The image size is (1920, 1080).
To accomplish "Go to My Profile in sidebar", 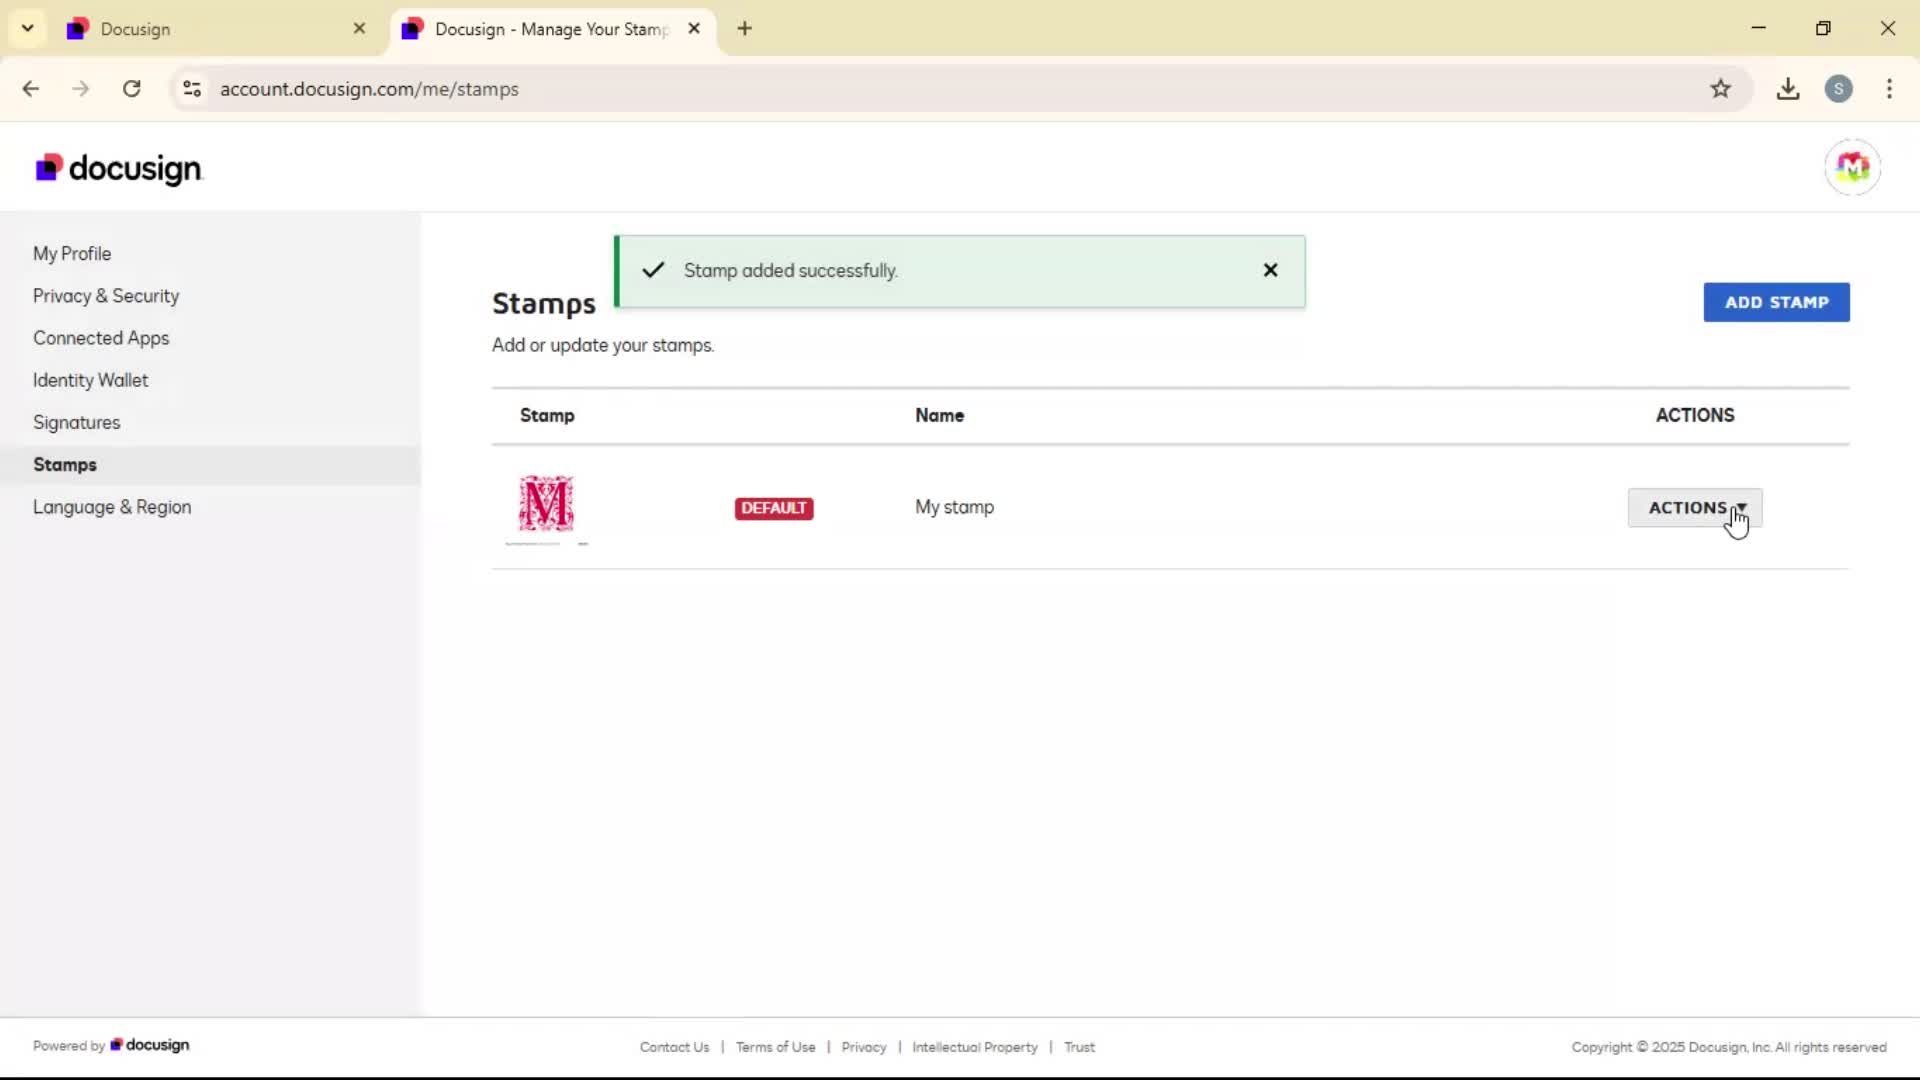I will click(x=72, y=254).
